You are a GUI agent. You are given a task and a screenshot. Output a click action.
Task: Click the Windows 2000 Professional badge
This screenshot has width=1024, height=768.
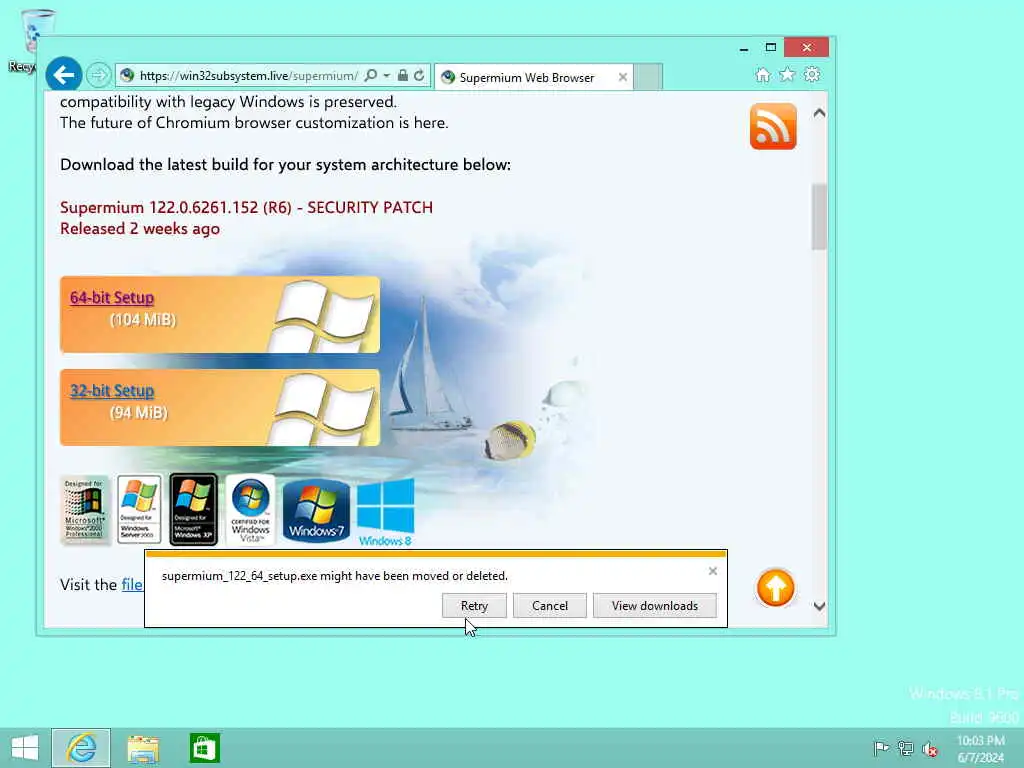click(x=85, y=509)
